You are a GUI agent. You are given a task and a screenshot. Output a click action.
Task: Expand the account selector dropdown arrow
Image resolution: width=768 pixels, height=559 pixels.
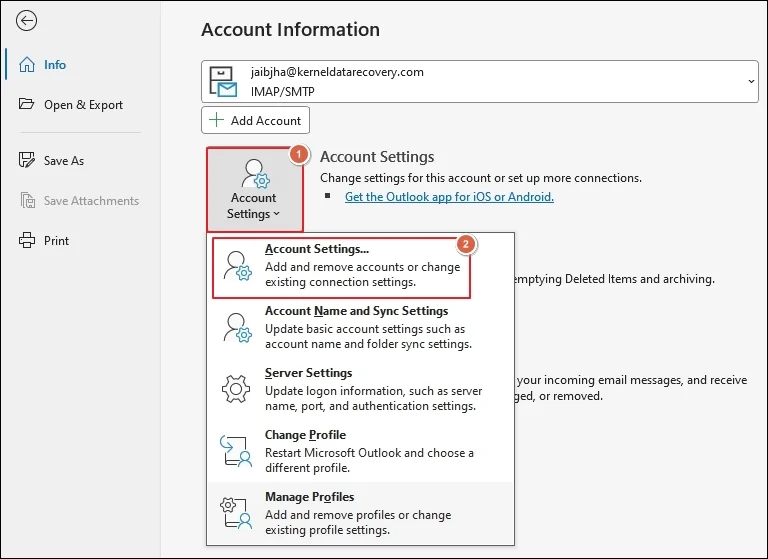pos(751,81)
